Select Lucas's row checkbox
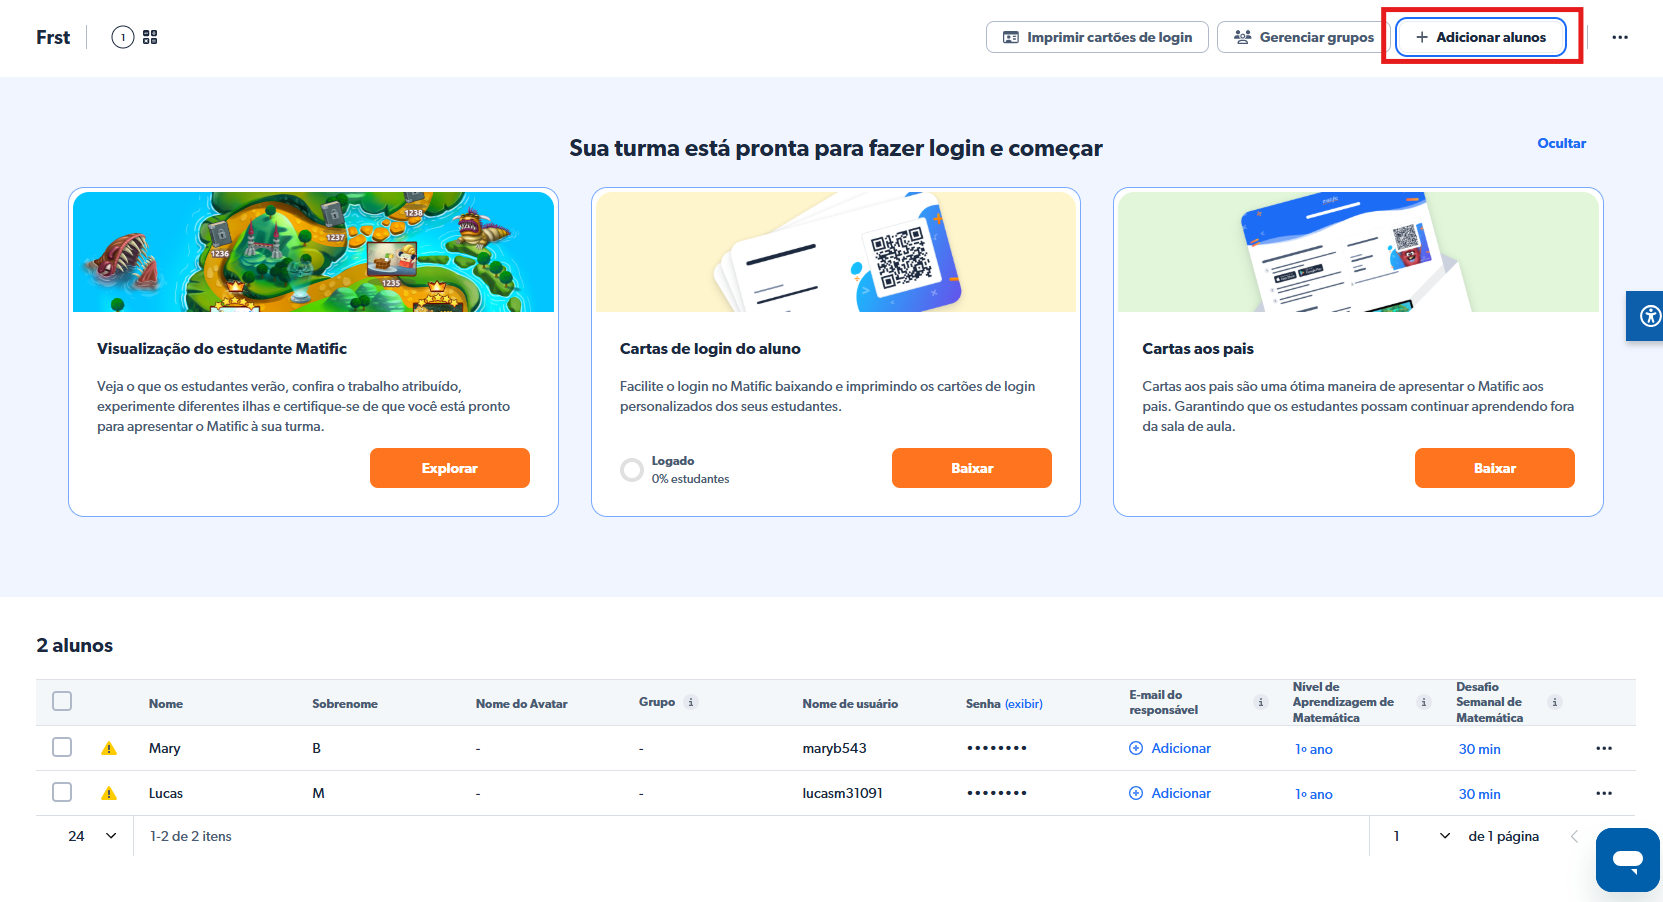1663x902 pixels. click(62, 792)
